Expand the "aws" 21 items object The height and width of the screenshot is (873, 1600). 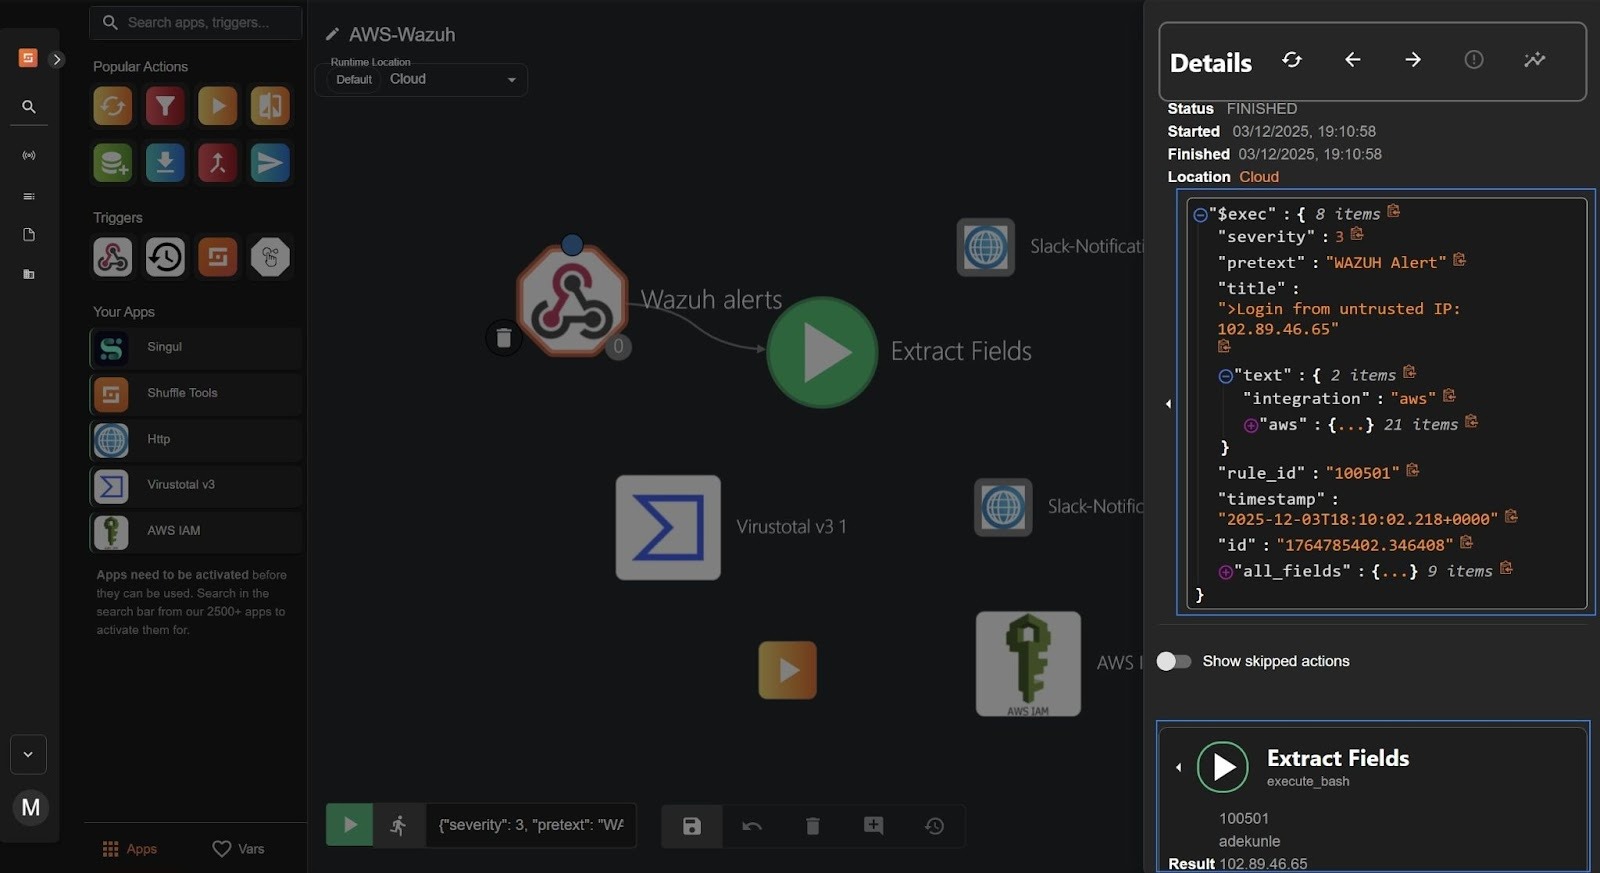pos(1250,425)
